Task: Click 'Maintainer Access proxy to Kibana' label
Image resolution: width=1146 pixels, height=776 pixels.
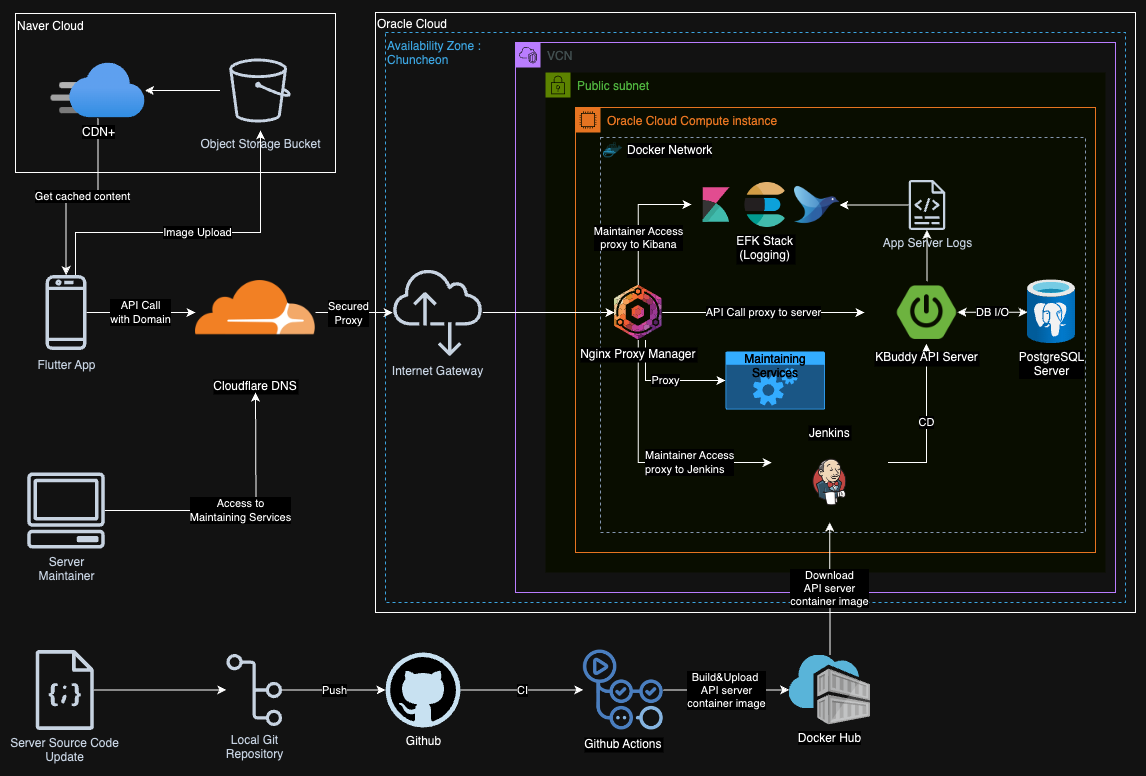Action: [x=638, y=237]
